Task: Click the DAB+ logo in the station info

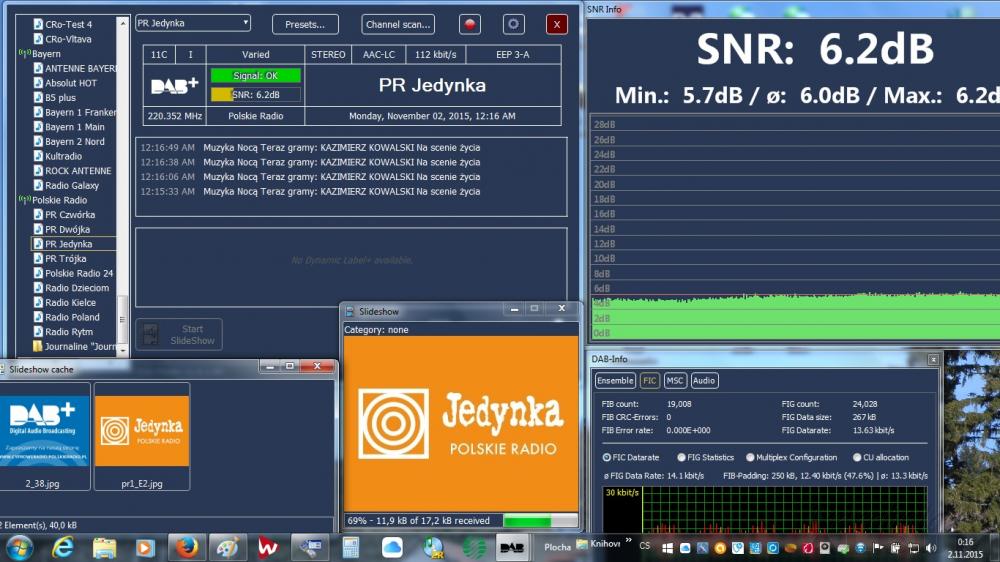Action: point(175,85)
